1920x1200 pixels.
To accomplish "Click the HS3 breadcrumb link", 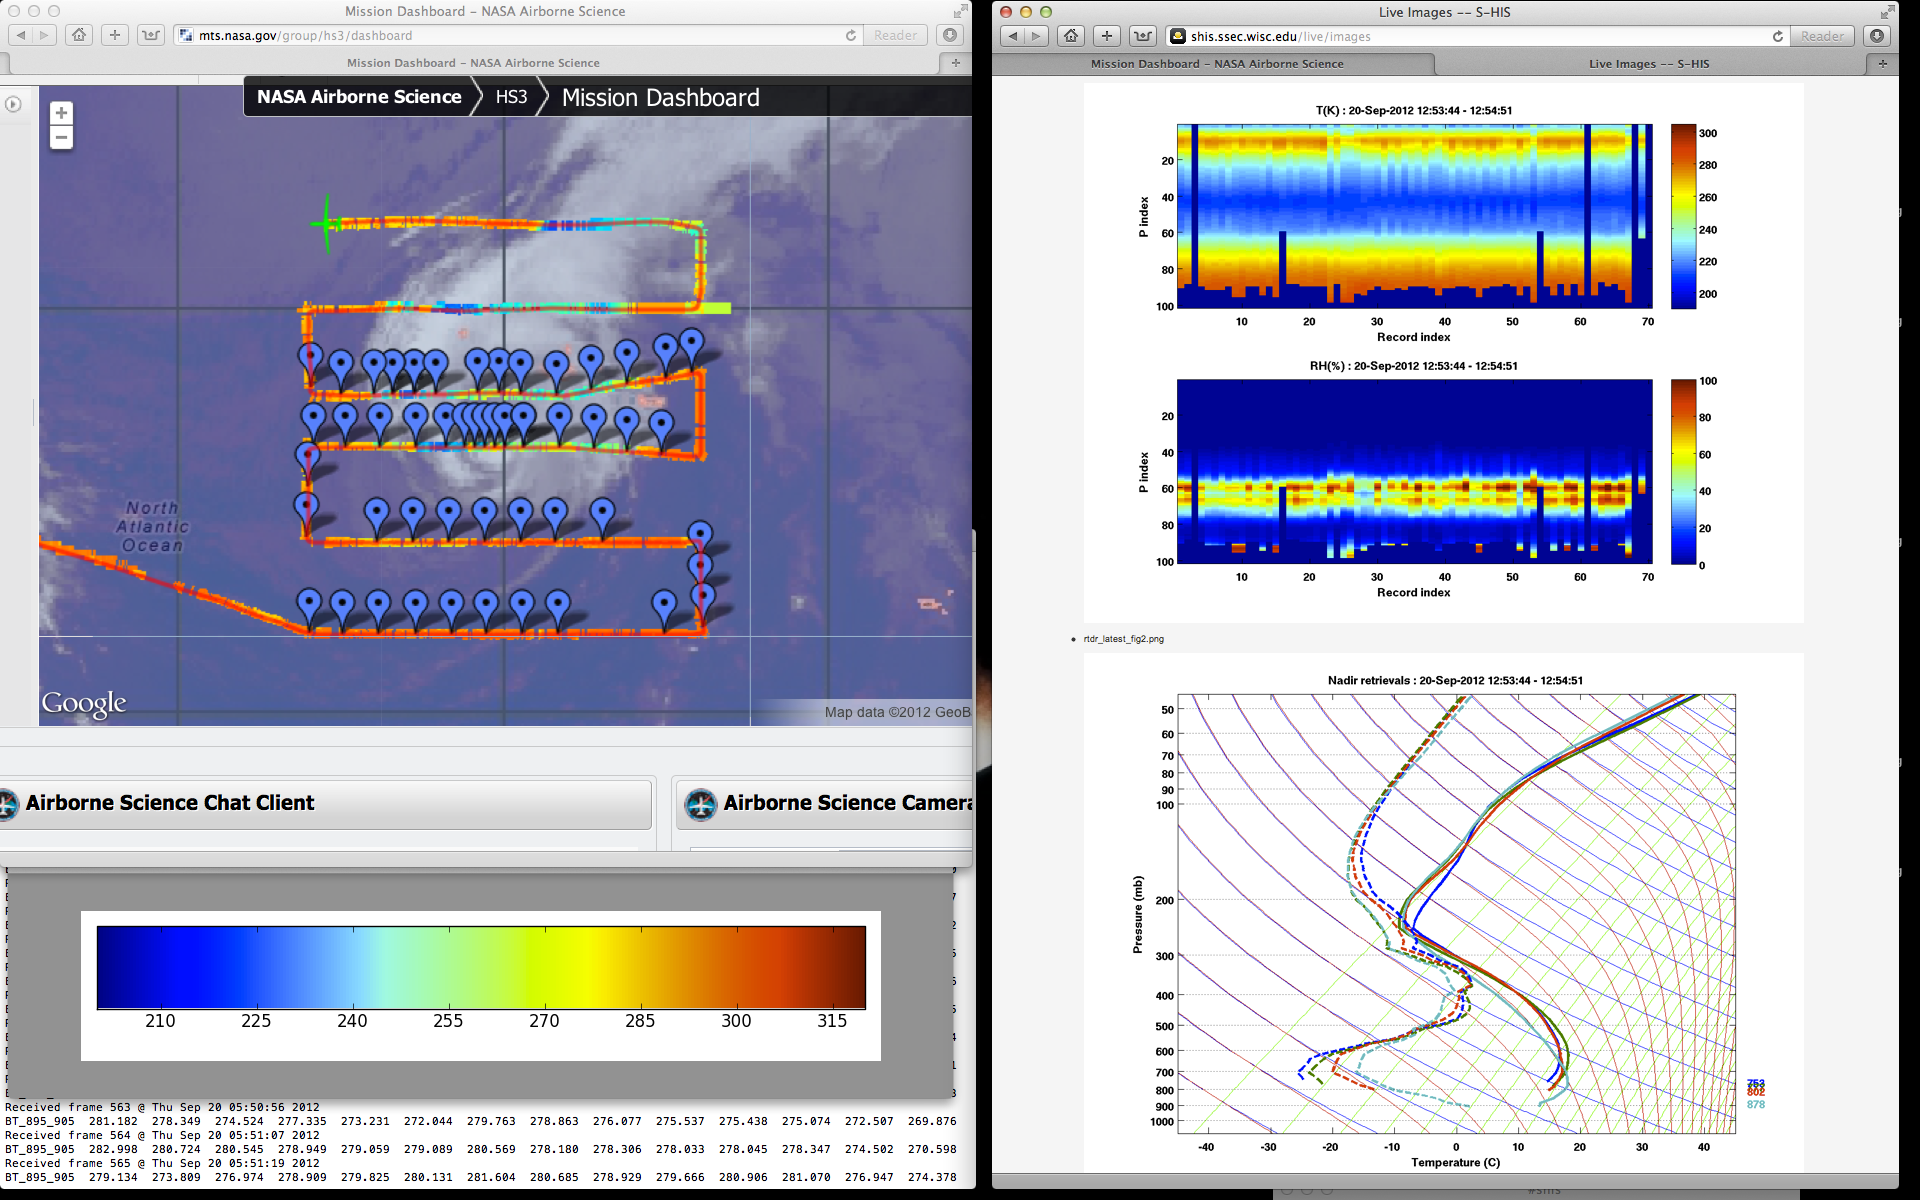I will (x=511, y=97).
